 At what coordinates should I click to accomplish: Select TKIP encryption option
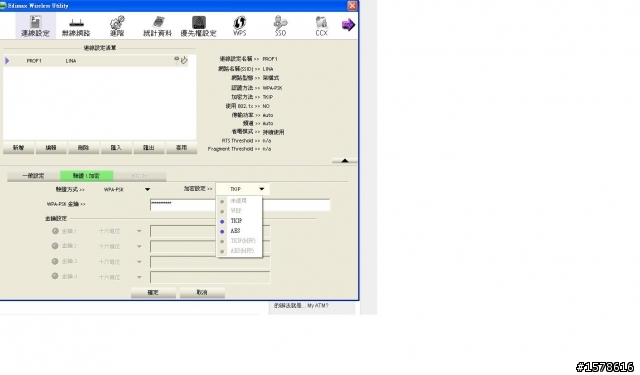[x=236, y=221]
